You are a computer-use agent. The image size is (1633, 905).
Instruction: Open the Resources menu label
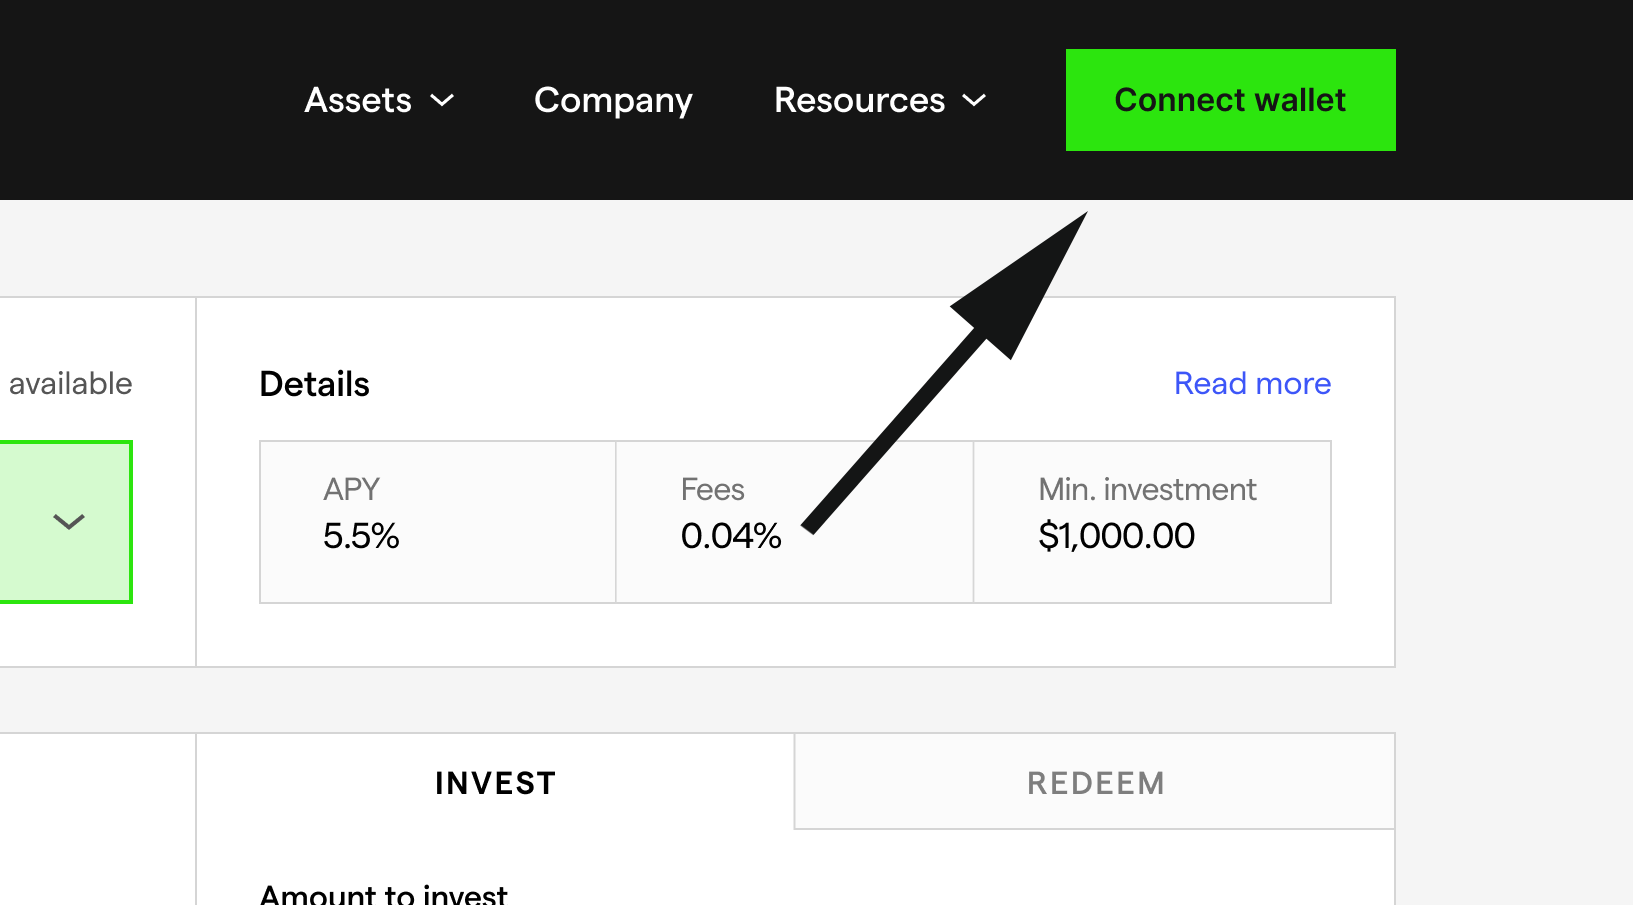[x=859, y=100]
